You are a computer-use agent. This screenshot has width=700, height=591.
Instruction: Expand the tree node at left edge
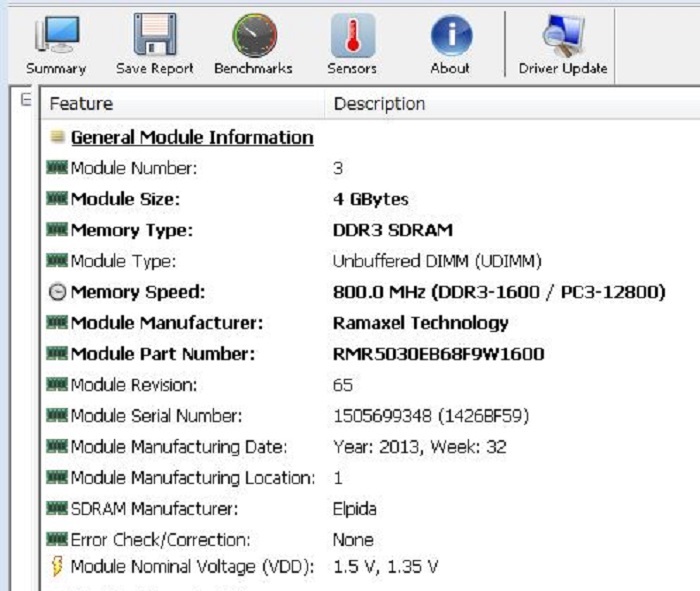pyautogui.click(x=26, y=100)
